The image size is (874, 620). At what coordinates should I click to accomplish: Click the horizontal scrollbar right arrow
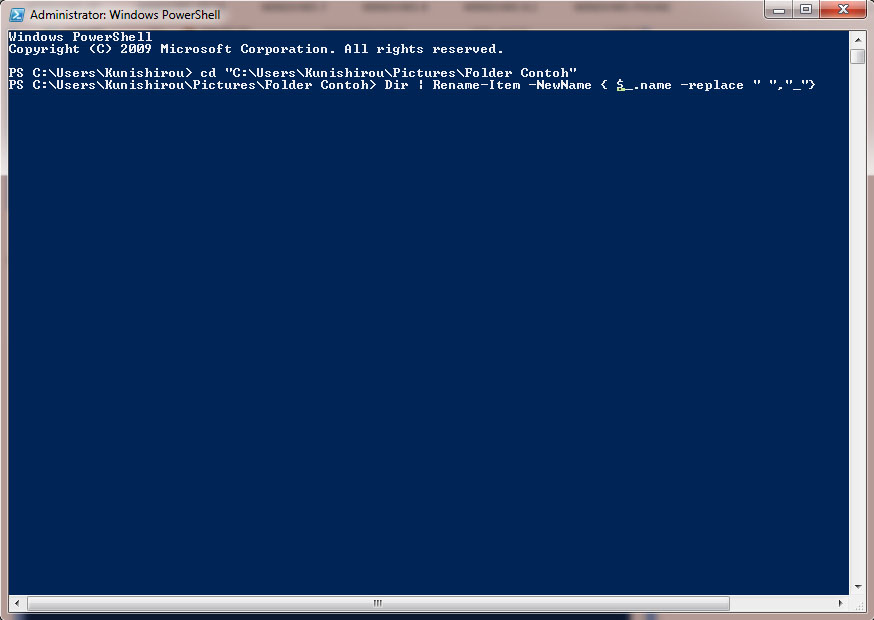[841, 603]
